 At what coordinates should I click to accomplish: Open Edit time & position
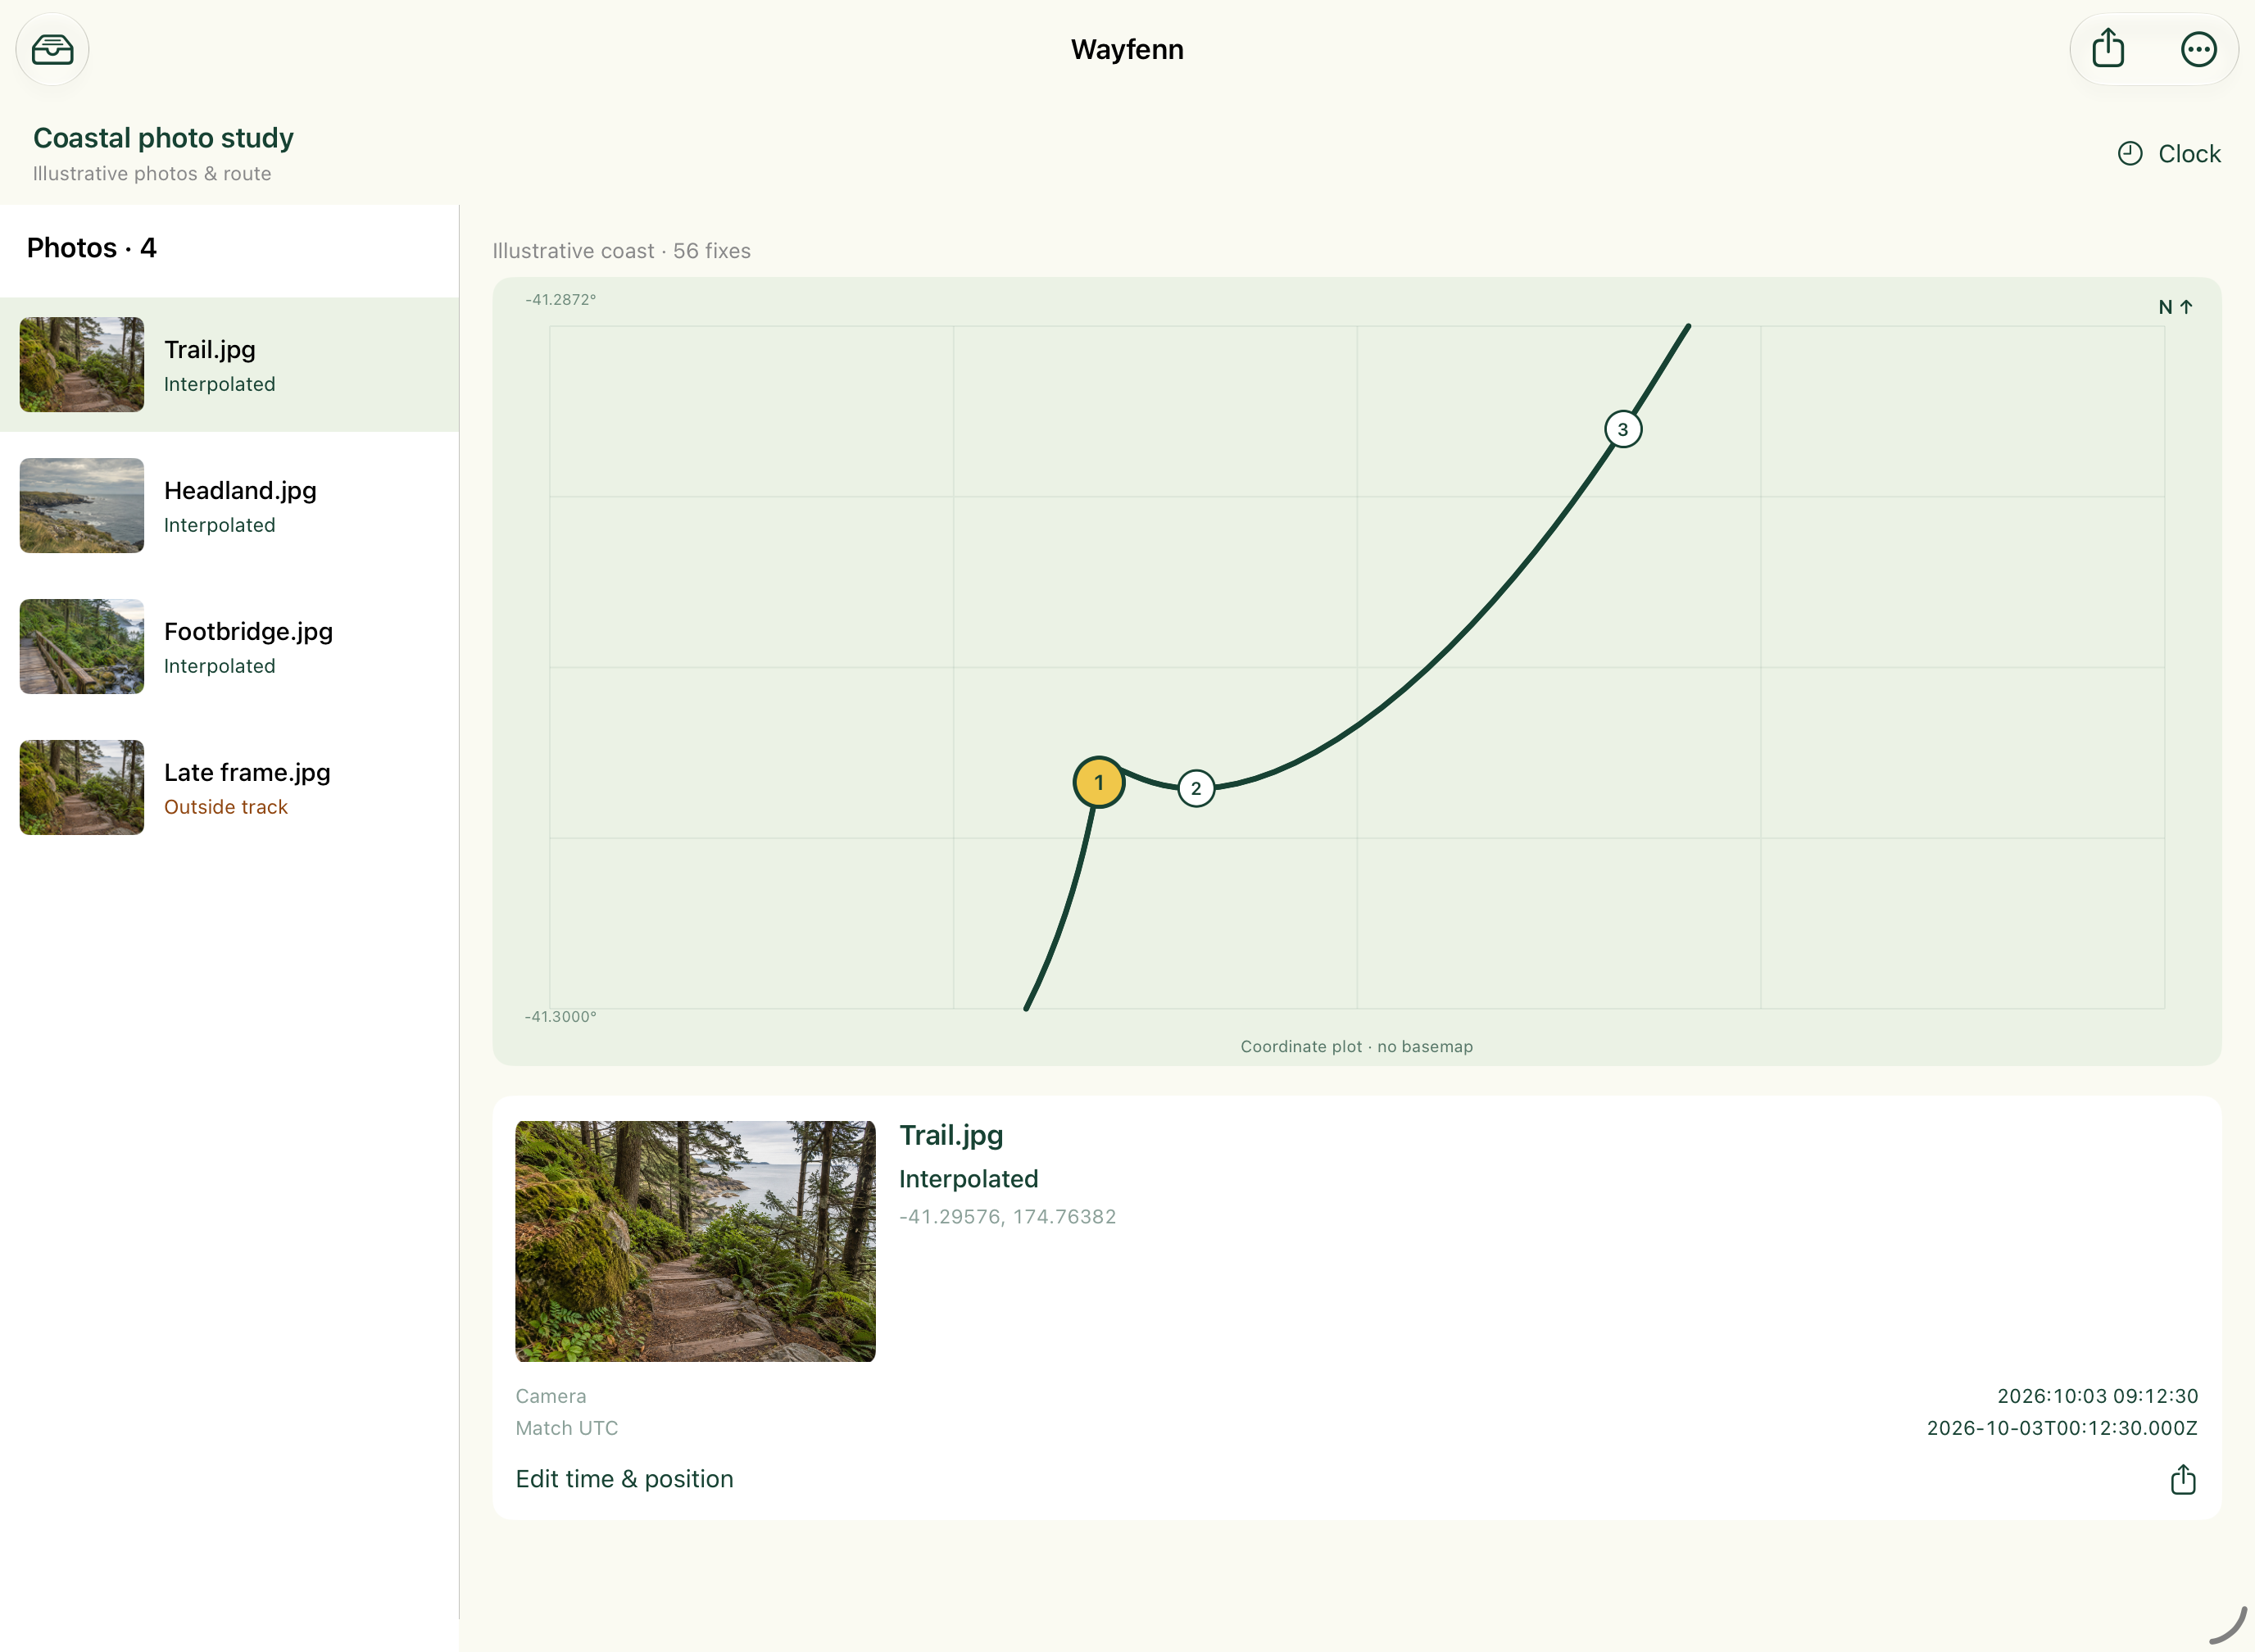pos(624,1479)
